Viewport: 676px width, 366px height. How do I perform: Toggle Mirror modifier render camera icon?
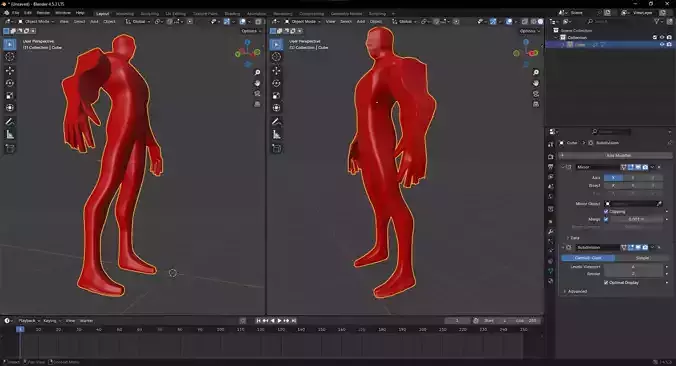(x=645, y=167)
